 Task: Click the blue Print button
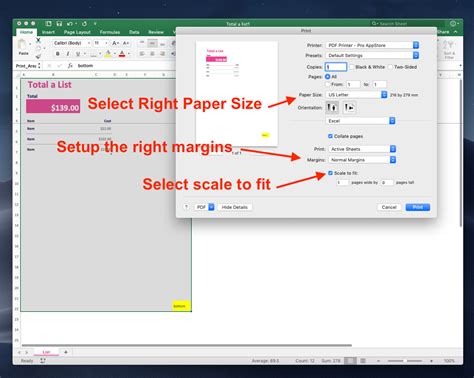(418, 207)
